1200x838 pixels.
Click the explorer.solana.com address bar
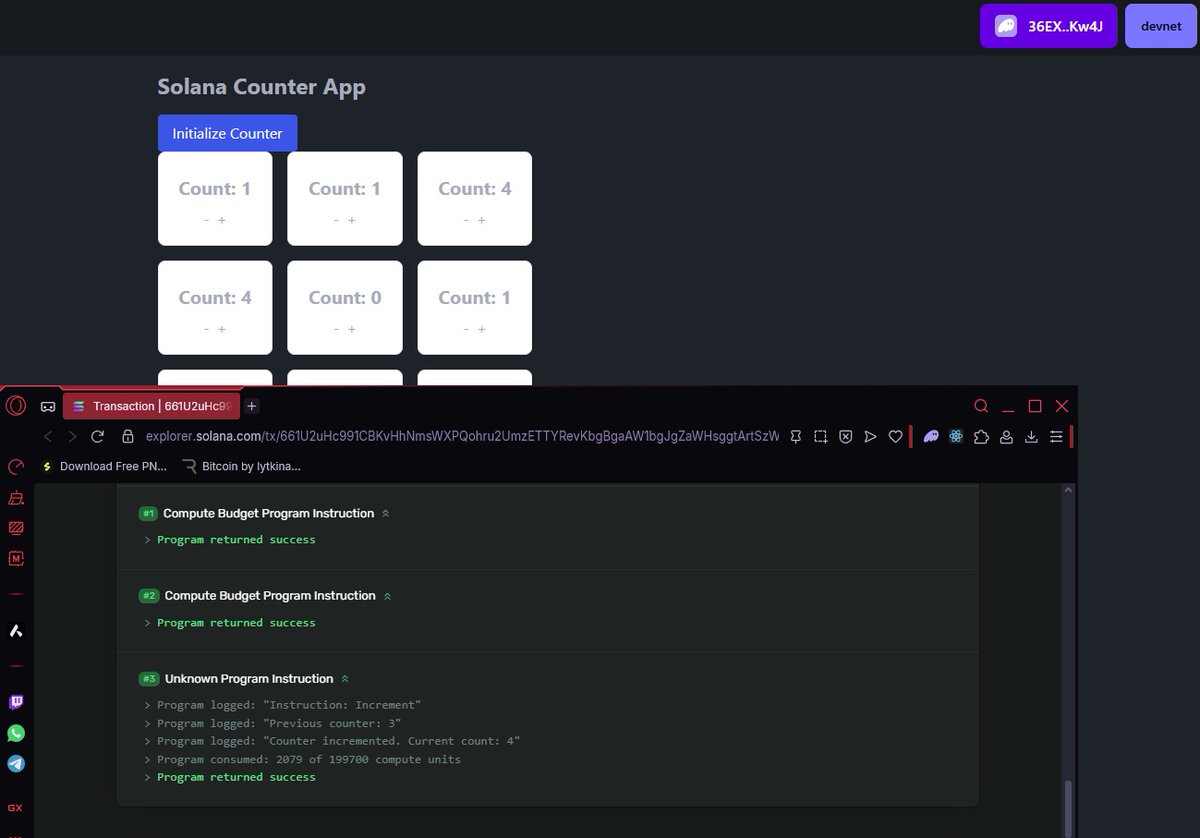point(460,437)
